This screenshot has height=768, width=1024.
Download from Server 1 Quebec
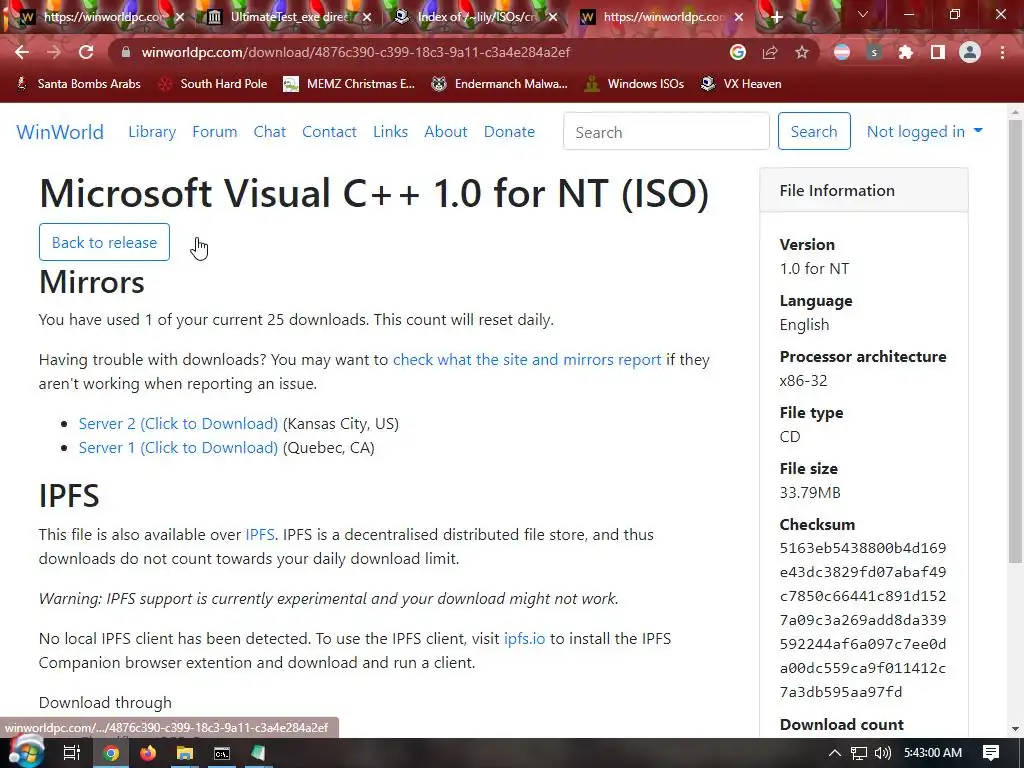[x=178, y=448]
